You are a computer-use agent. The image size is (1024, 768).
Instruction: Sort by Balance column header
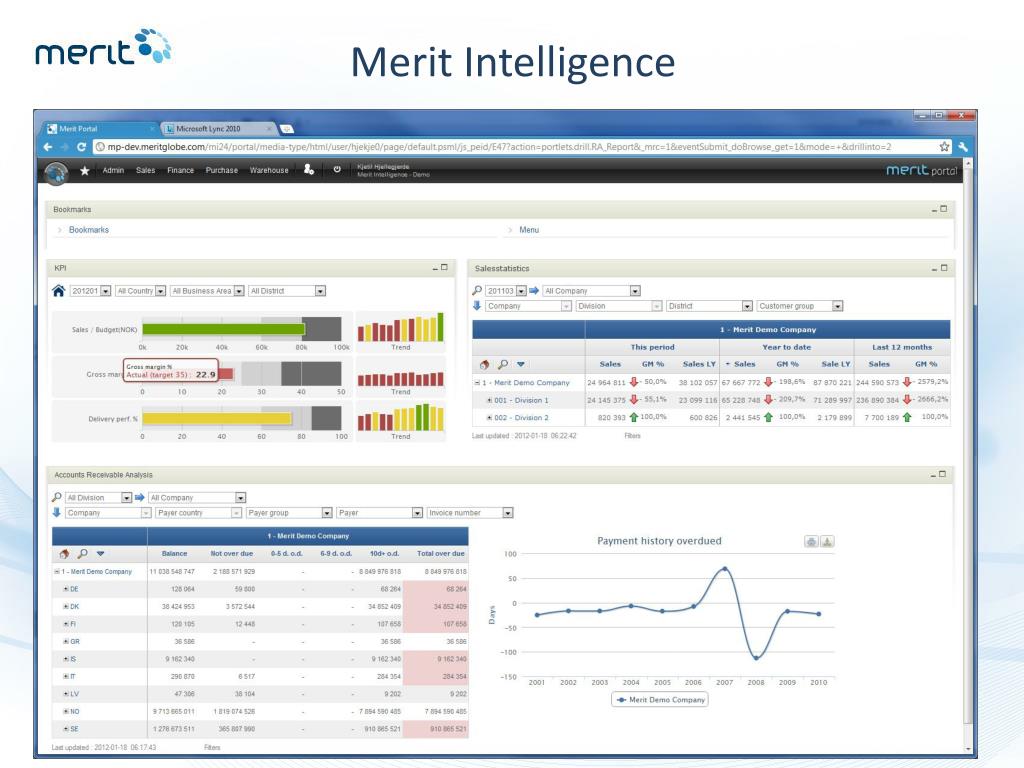[x=174, y=554]
